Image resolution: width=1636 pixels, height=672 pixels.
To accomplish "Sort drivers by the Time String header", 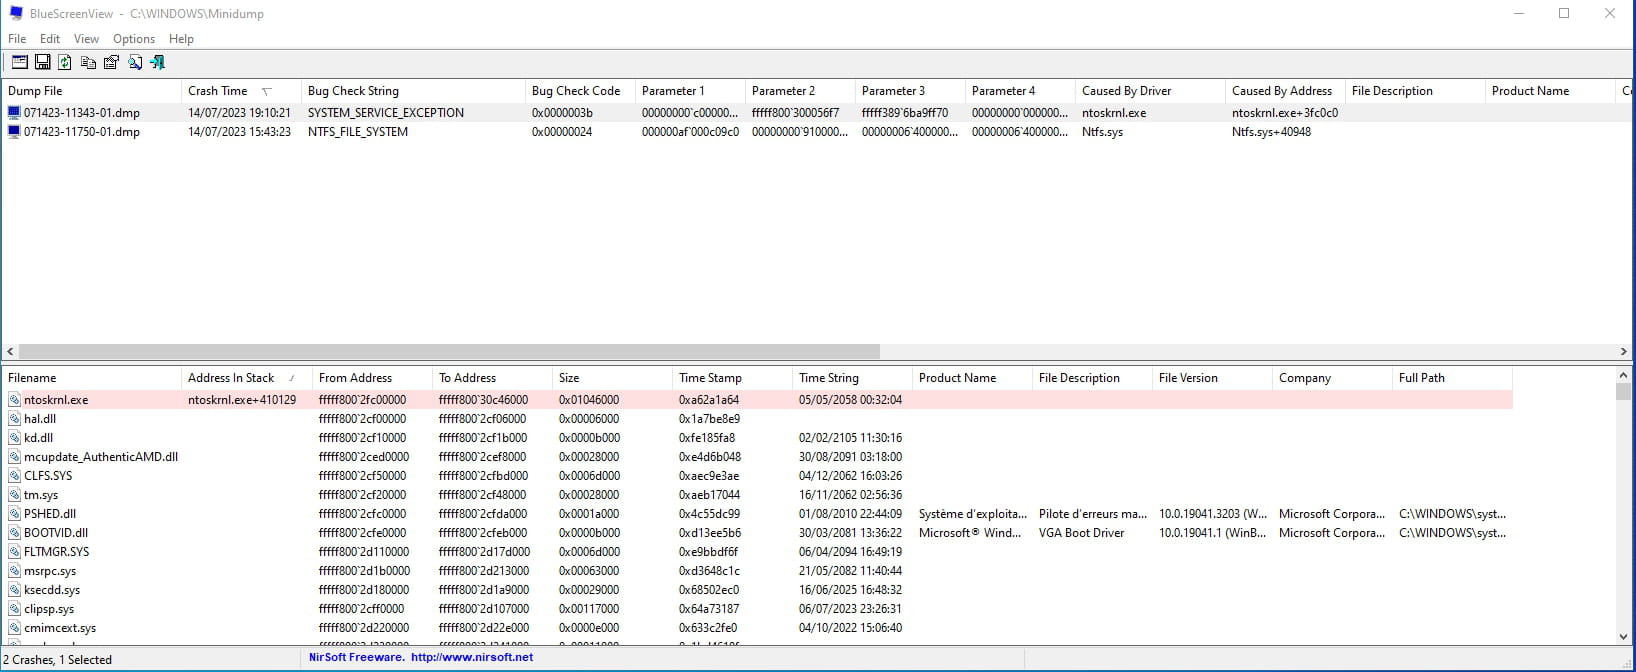I will point(852,378).
